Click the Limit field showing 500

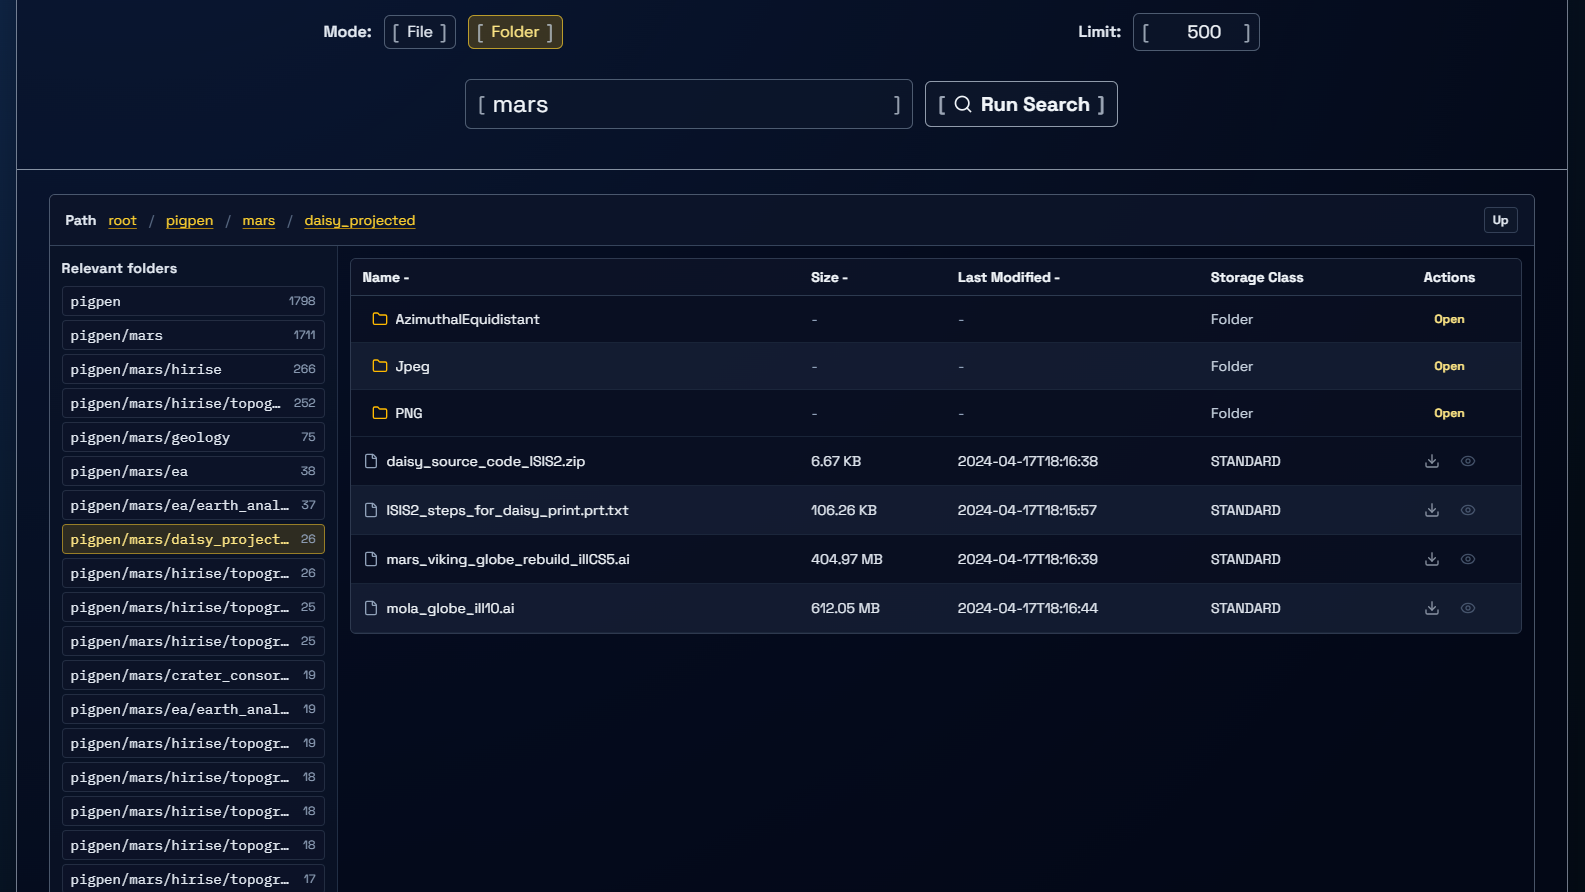pos(1196,32)
